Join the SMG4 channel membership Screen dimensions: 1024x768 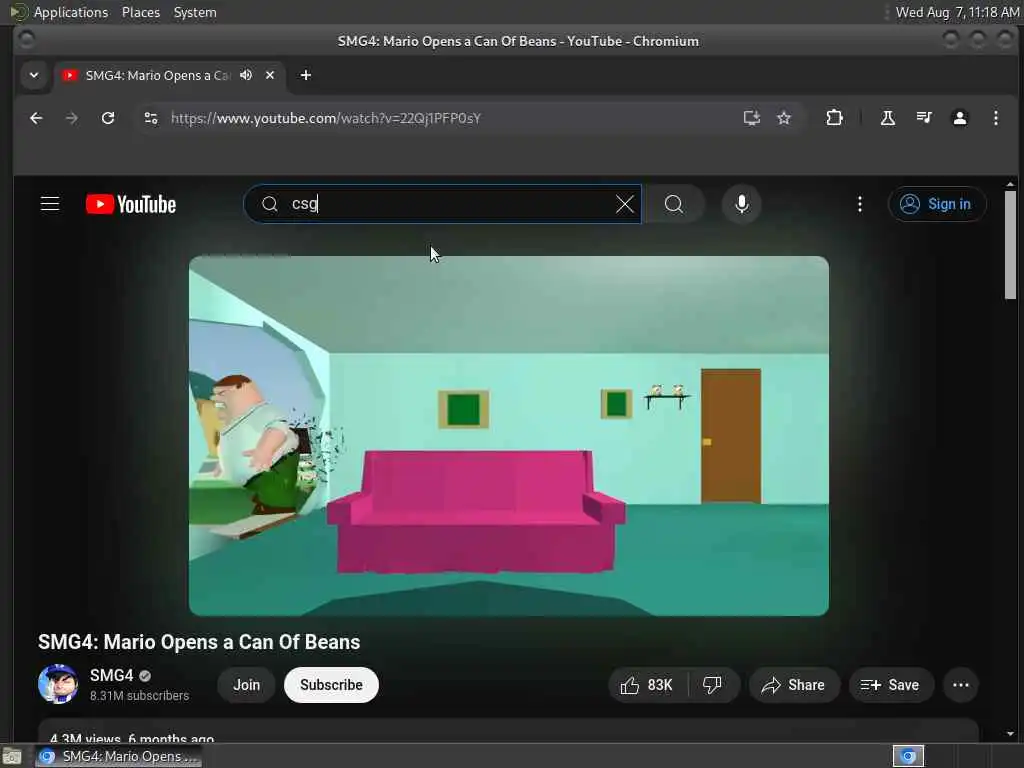tap(246, 684)
